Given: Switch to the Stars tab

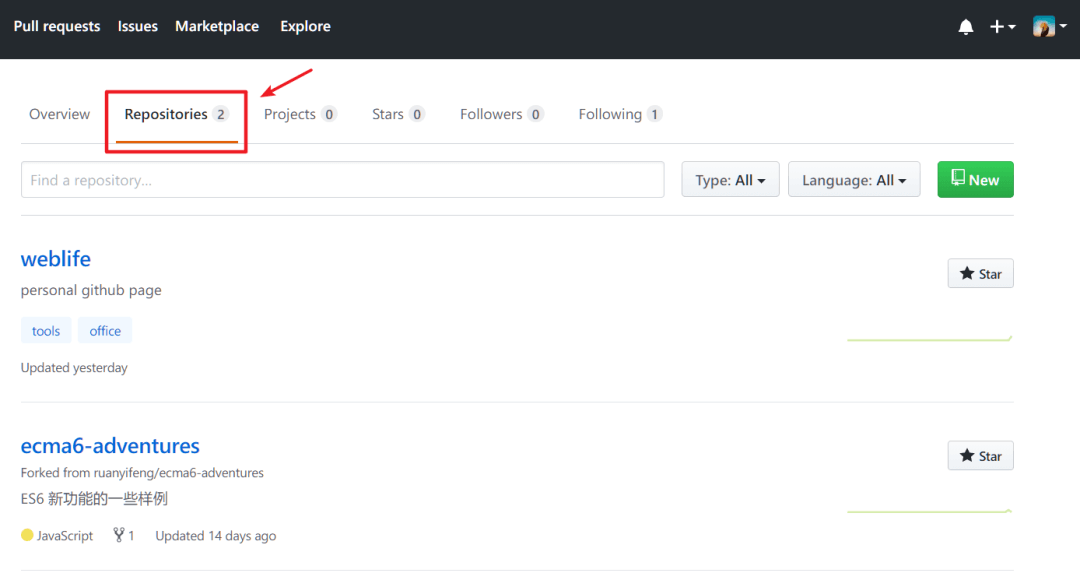Looking at the screenshot, I should click(x=397, y=114).
